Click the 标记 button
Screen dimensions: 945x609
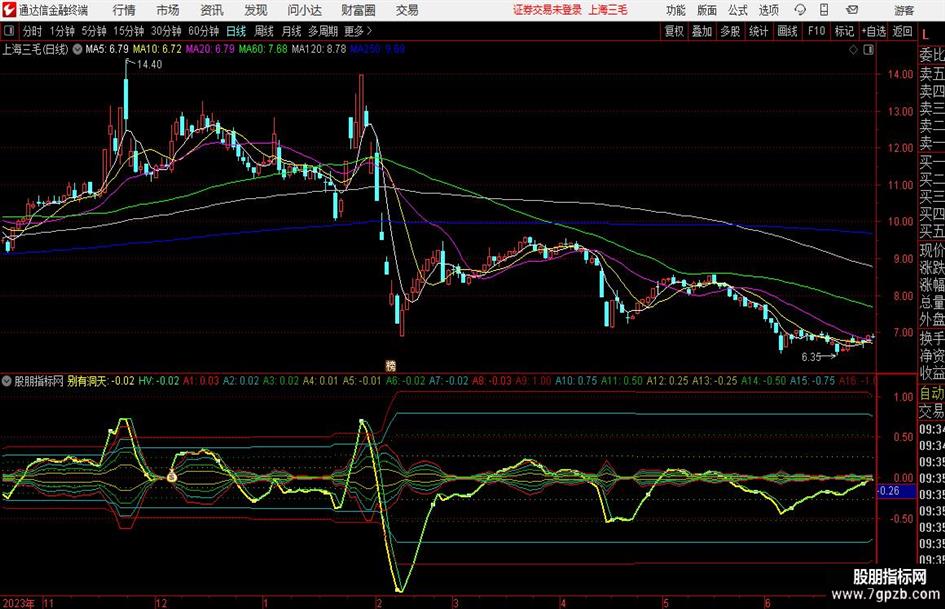click(844, 31)
